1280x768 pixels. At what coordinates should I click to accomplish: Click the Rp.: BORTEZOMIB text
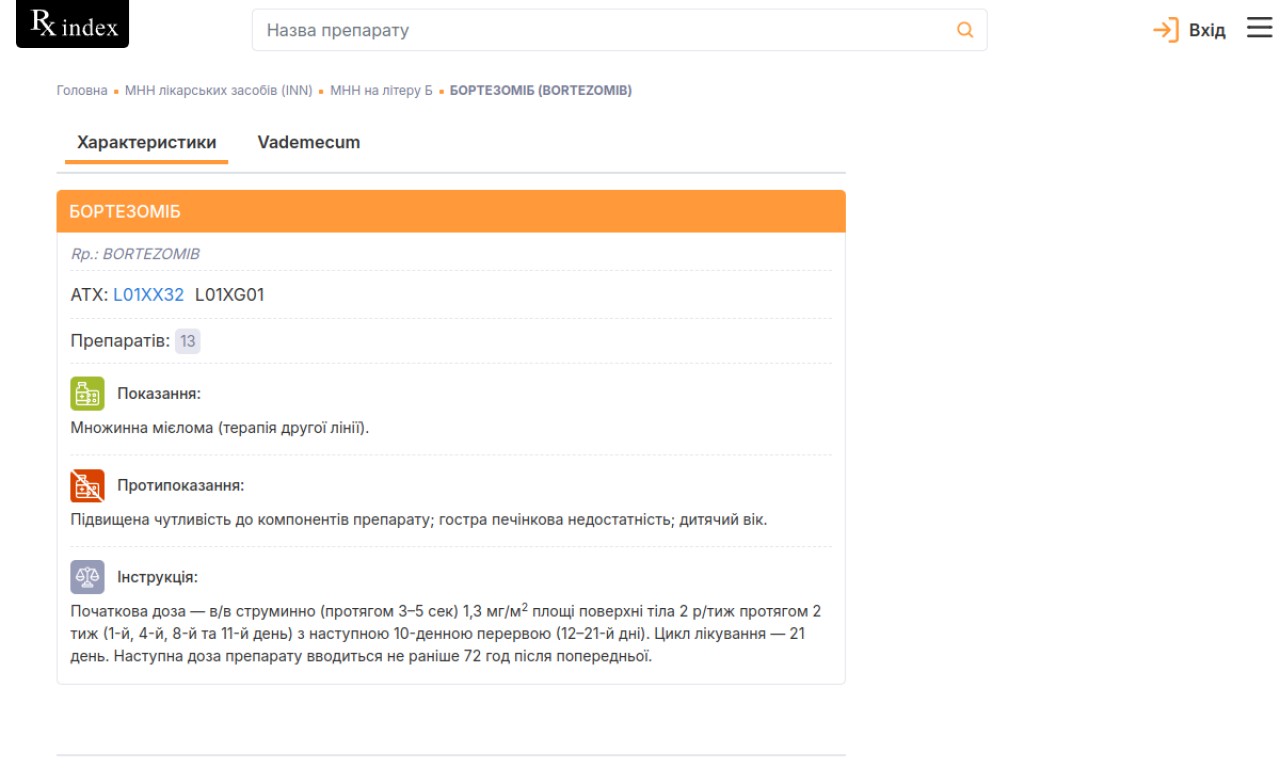[136, 254]
